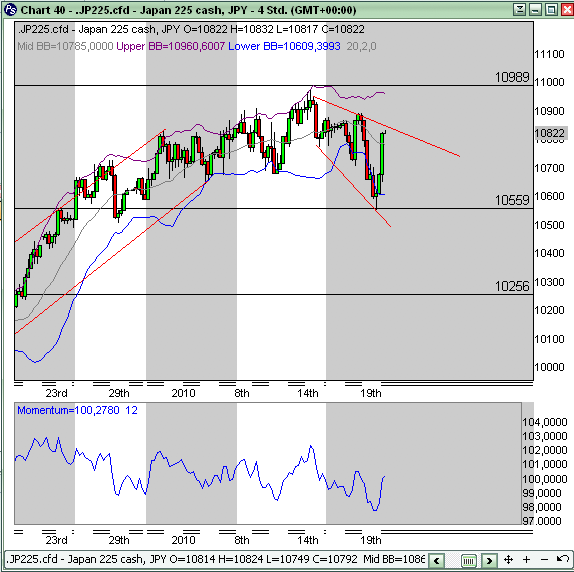Click the Mid BB=10785,0000 indicator label

(x=65, y=46)
